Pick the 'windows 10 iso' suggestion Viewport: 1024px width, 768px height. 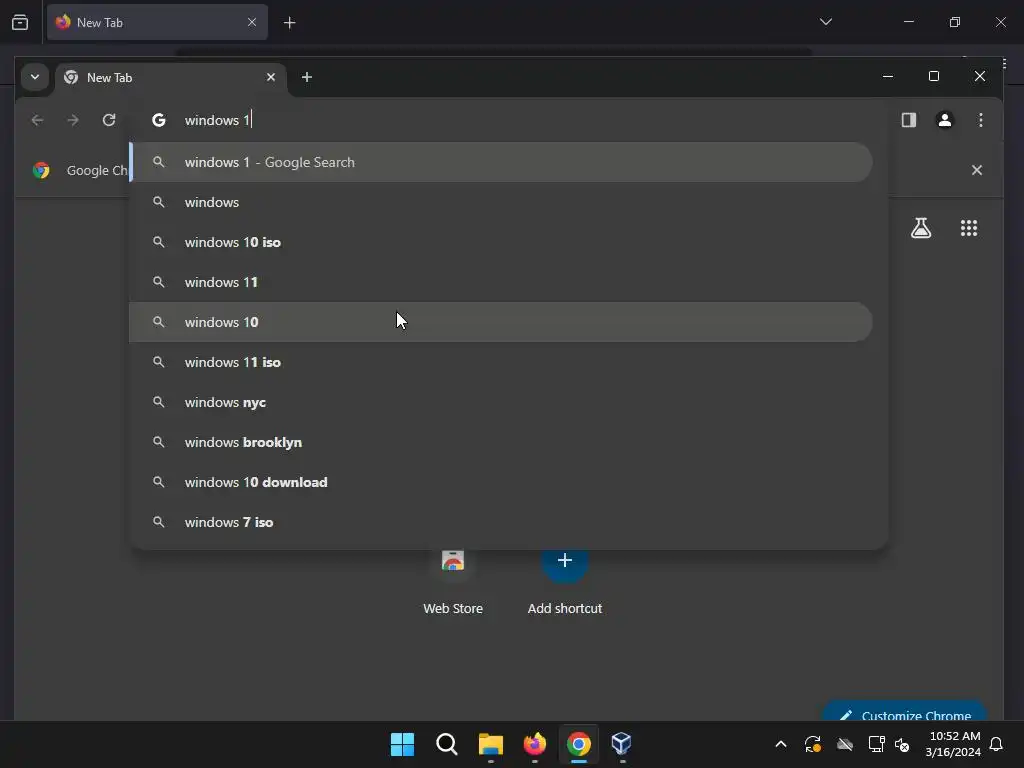tap(501, 242)
